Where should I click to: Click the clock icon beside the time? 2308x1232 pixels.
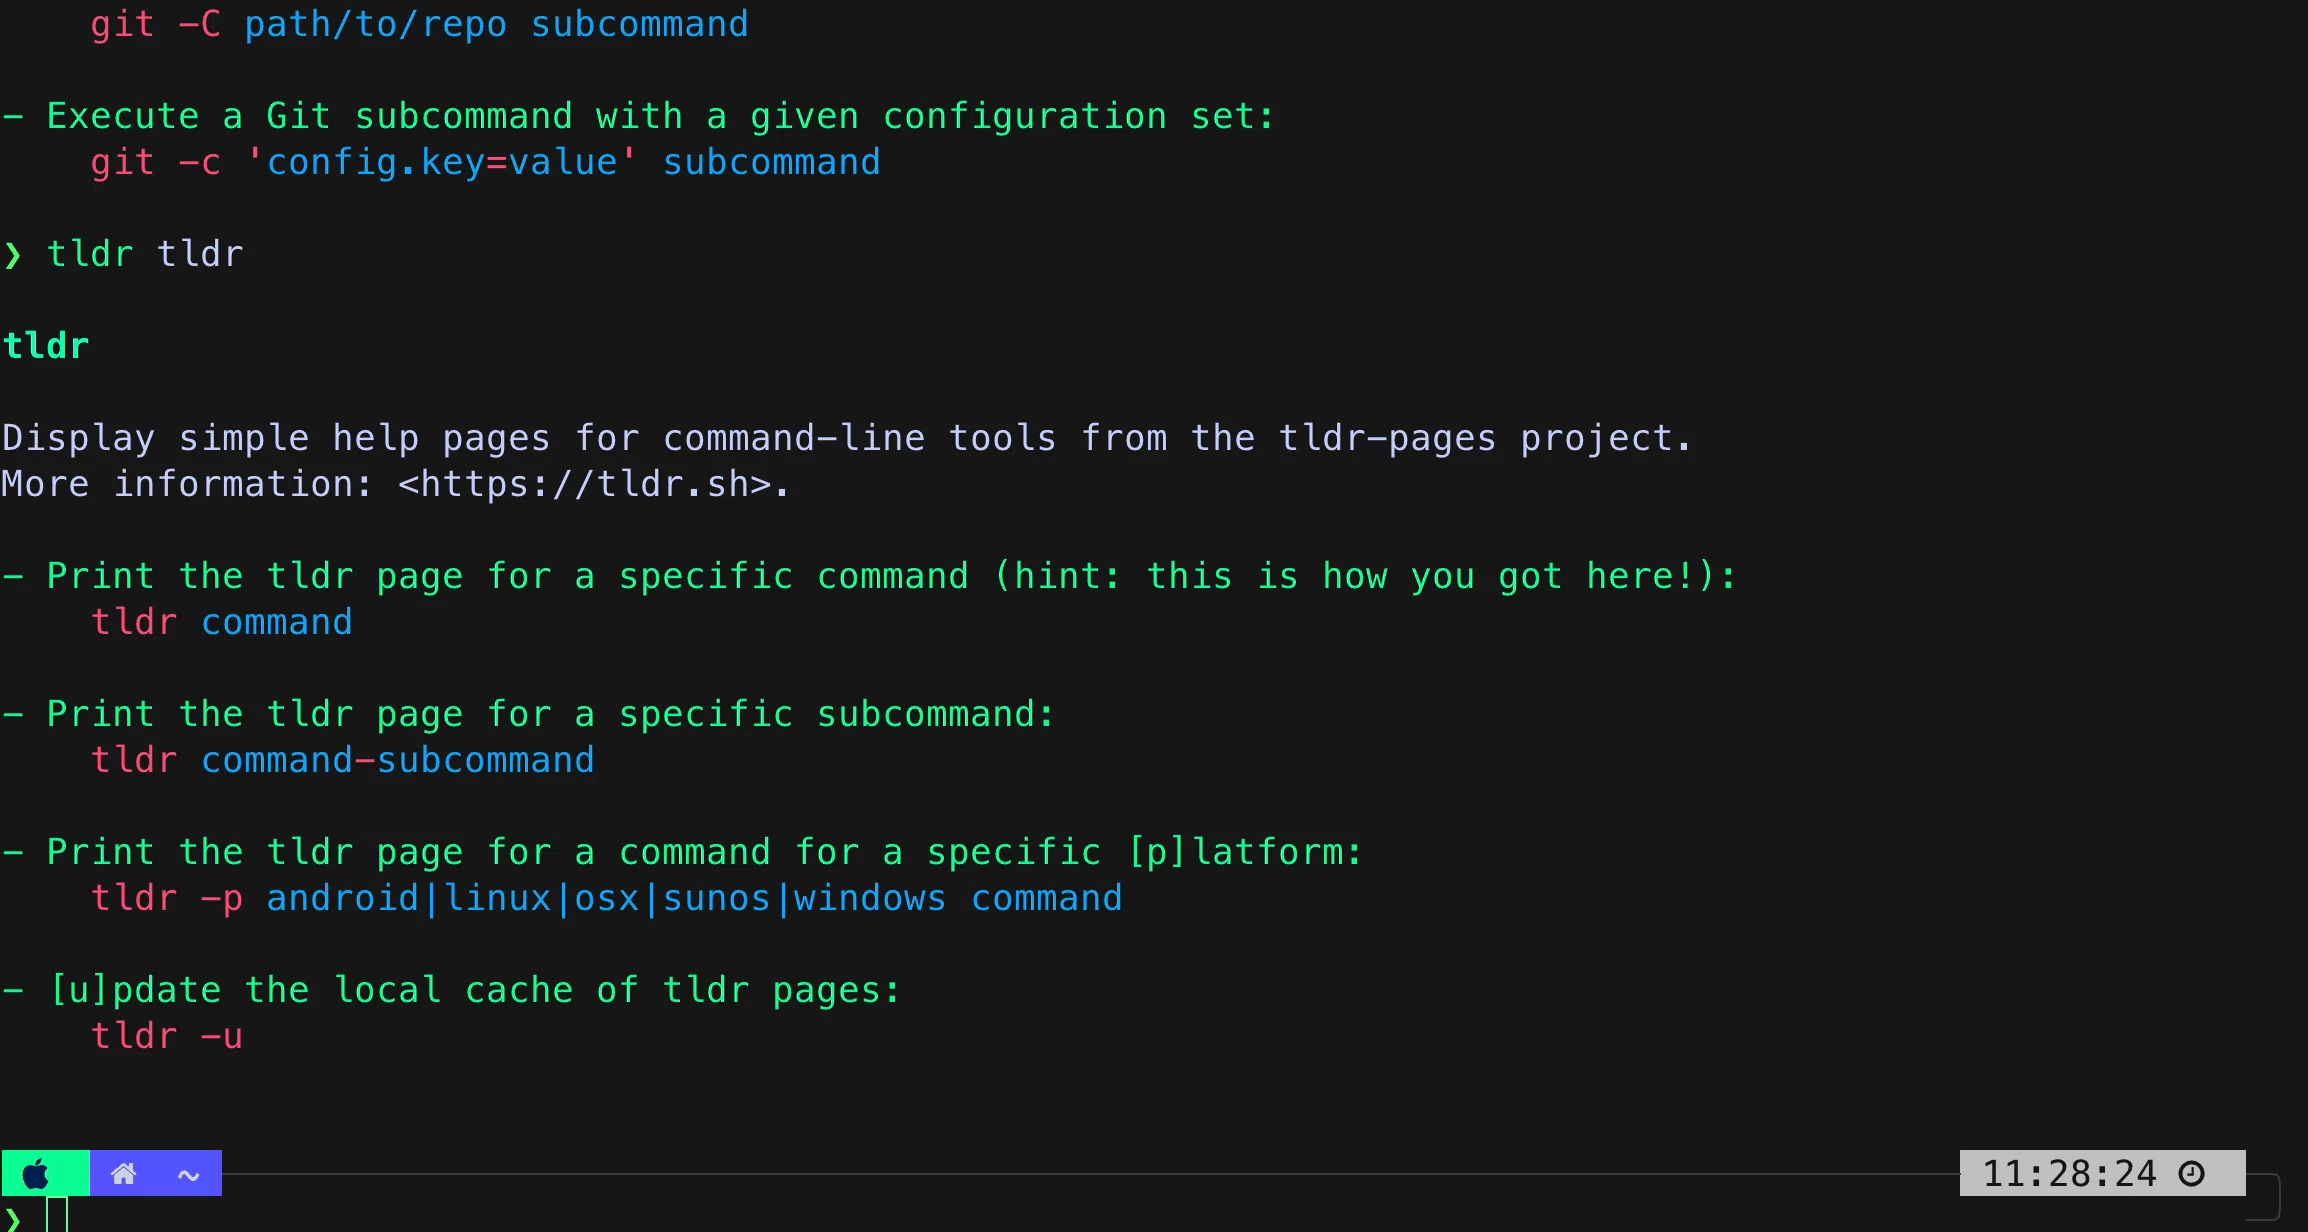pos(2192,1173)
